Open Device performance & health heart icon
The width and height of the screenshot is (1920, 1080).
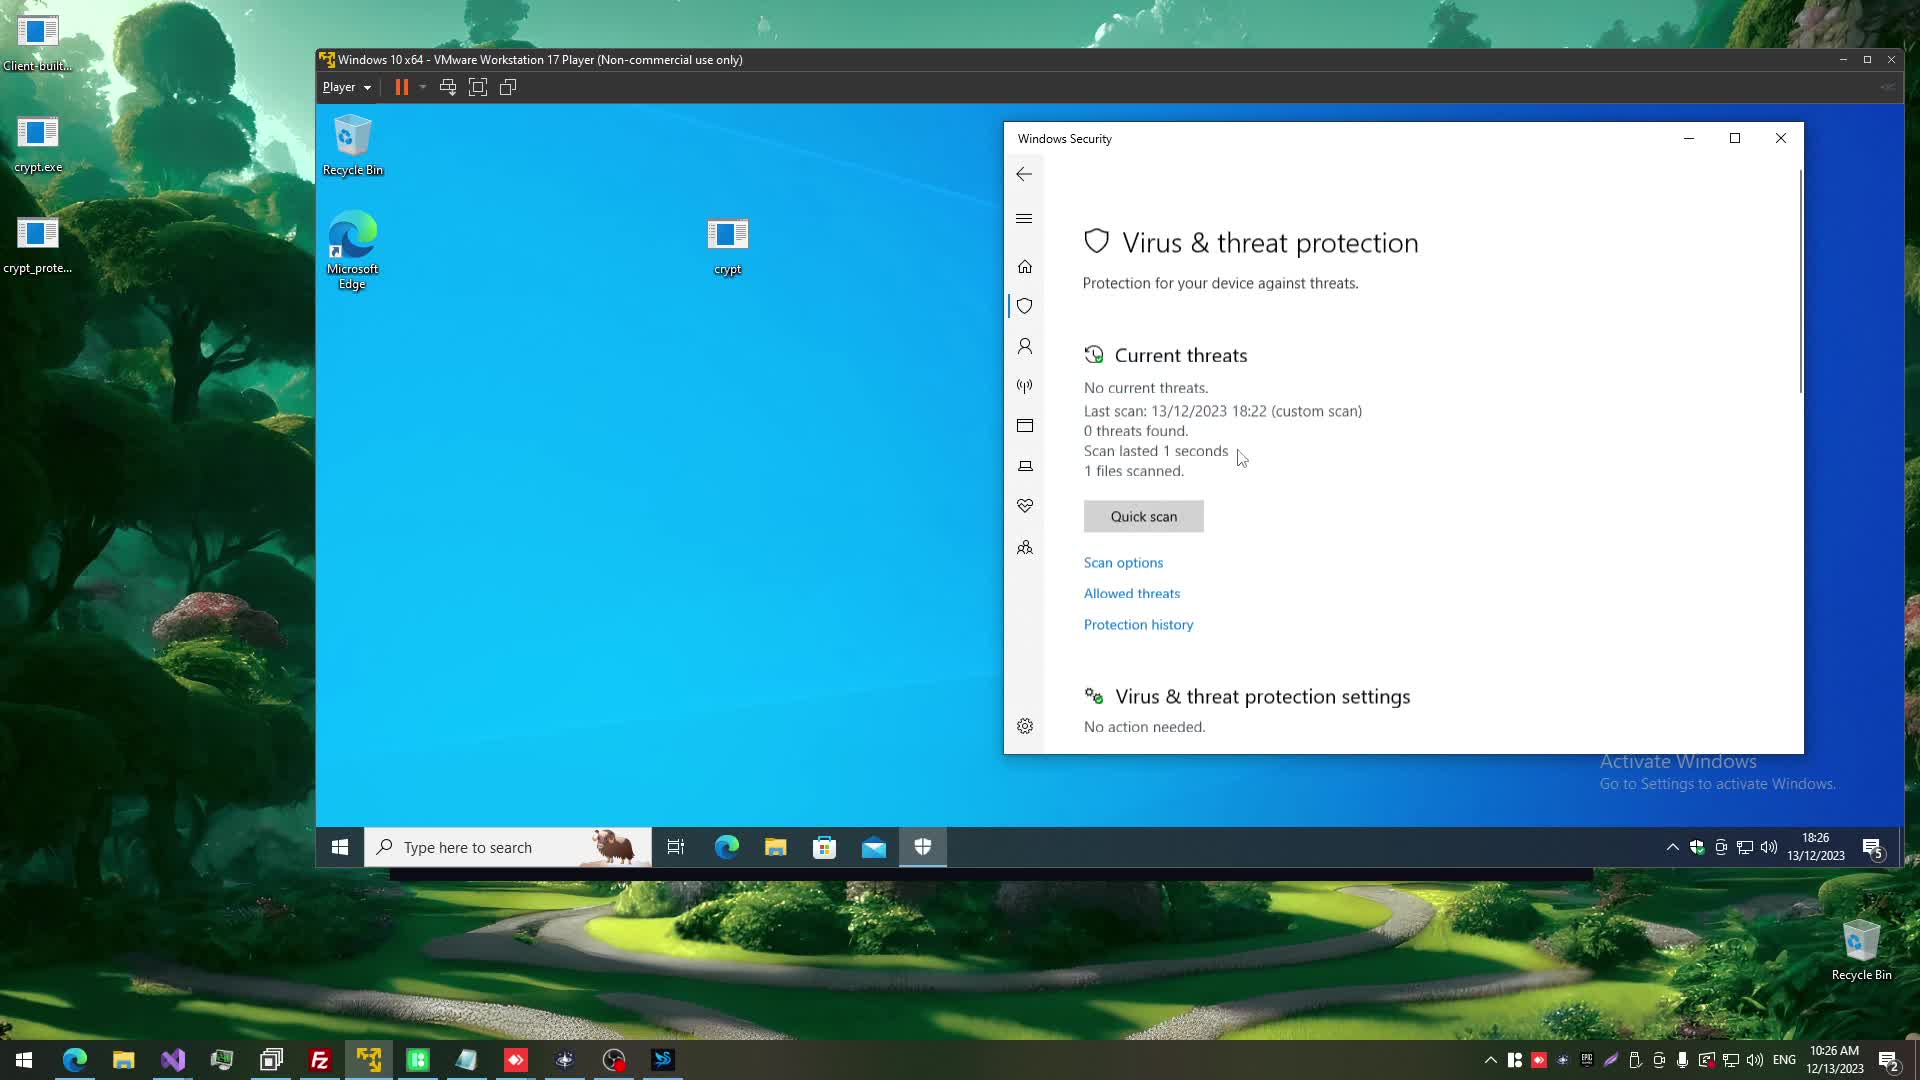pos(1024,506)
